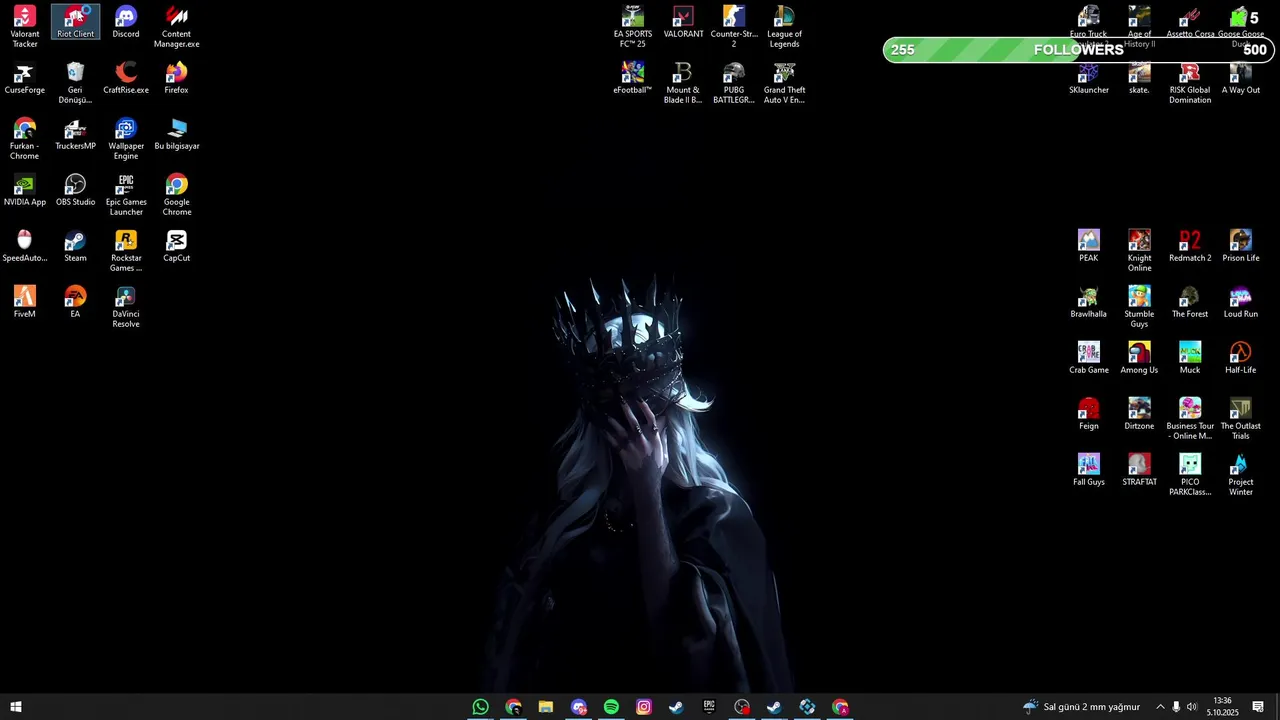Launch Riot Client from the desktop
1280x720 pixels.
[75, 22]
